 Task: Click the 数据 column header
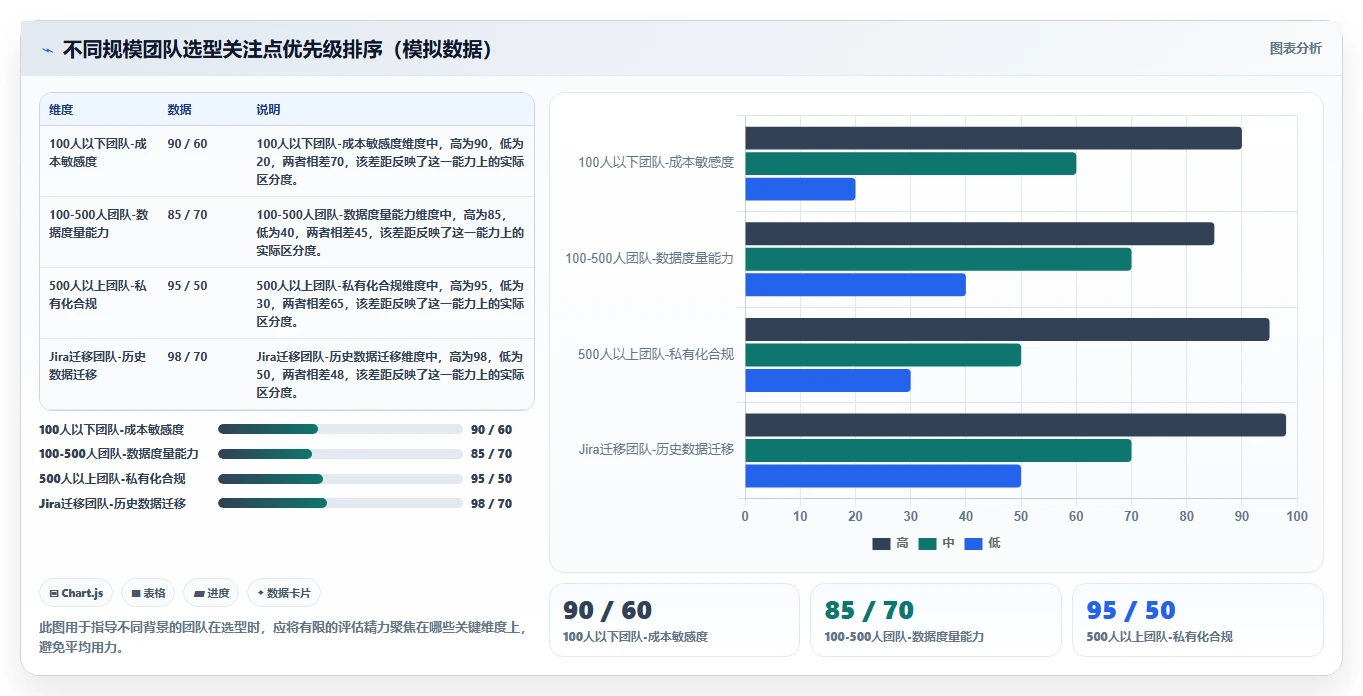(180, 110)
